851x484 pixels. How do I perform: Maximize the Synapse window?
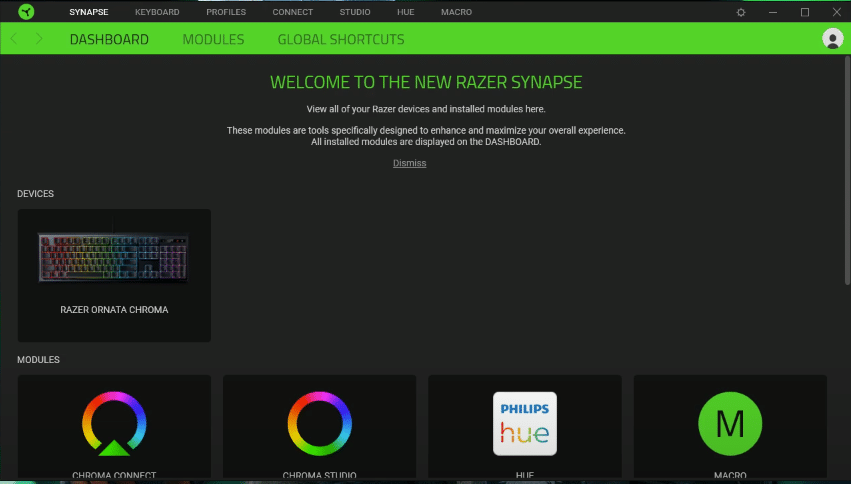click(x=805, y=12)
